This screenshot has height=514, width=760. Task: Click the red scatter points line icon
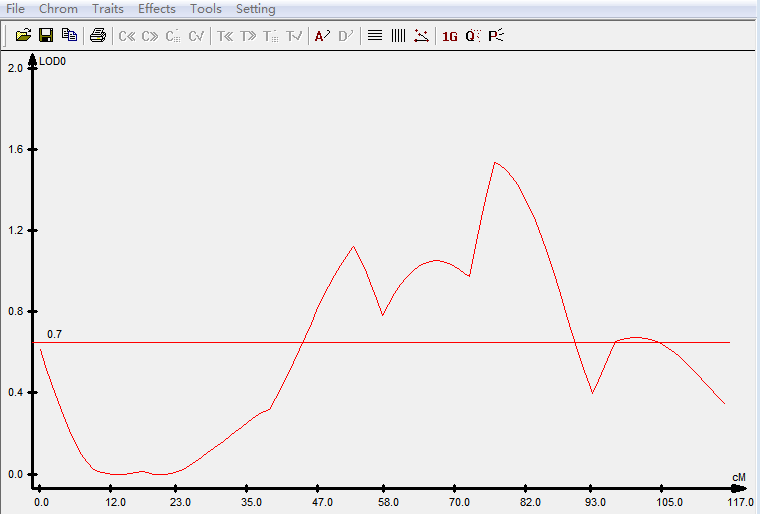(421, 35)
